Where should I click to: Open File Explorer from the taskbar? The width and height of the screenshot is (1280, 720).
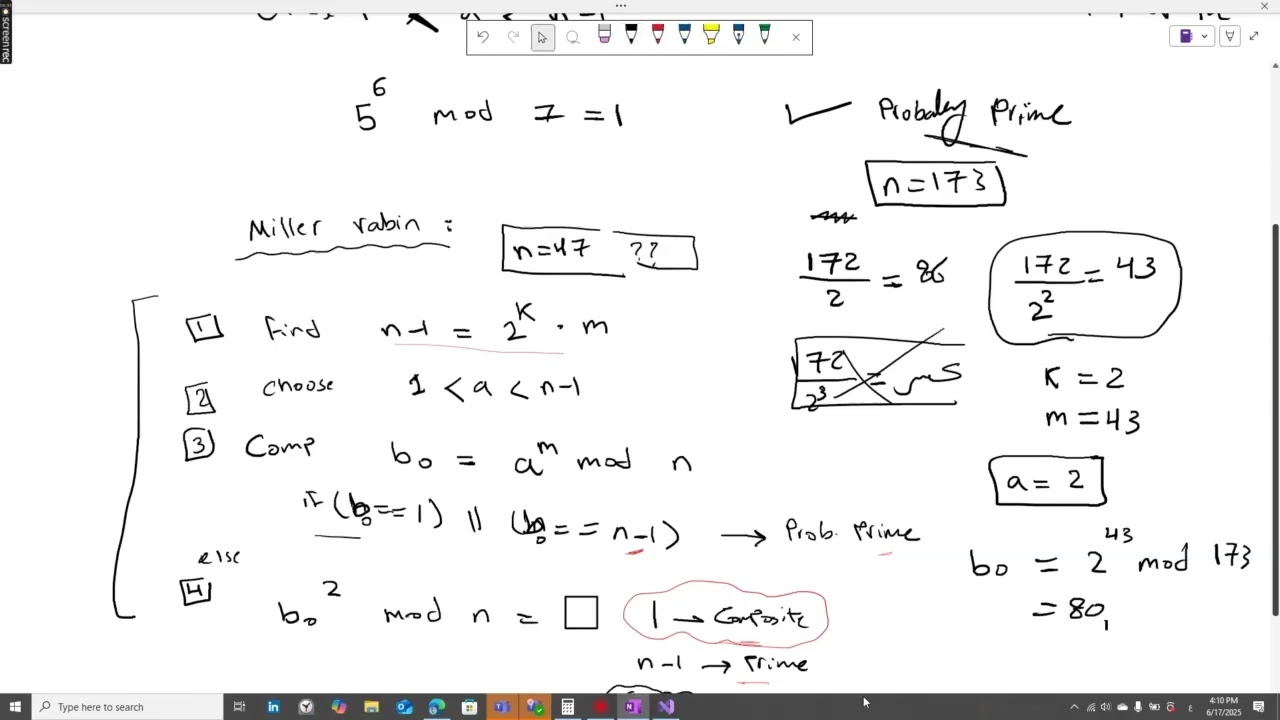click(371, 707)
